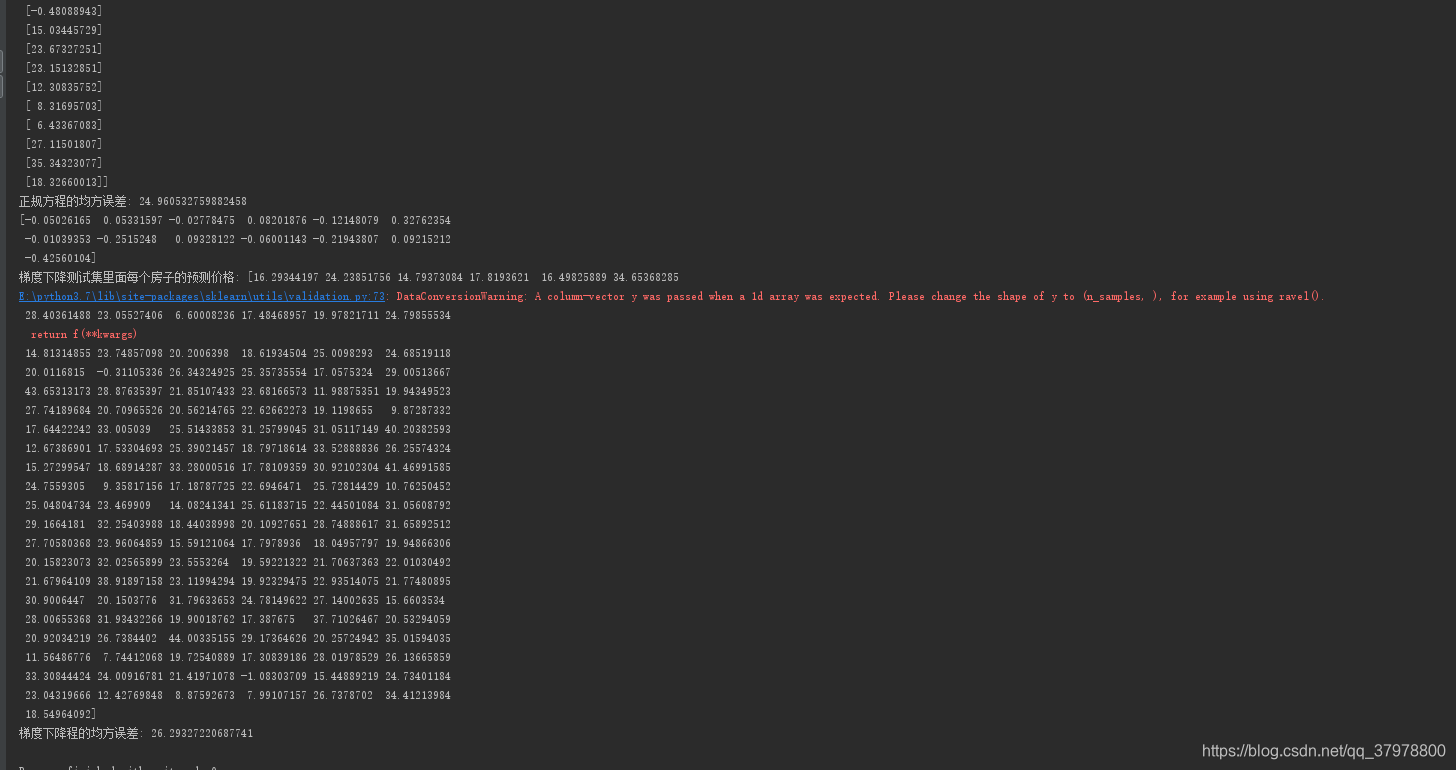Select the value [27.11501807] in output

(x=64, y=144)
